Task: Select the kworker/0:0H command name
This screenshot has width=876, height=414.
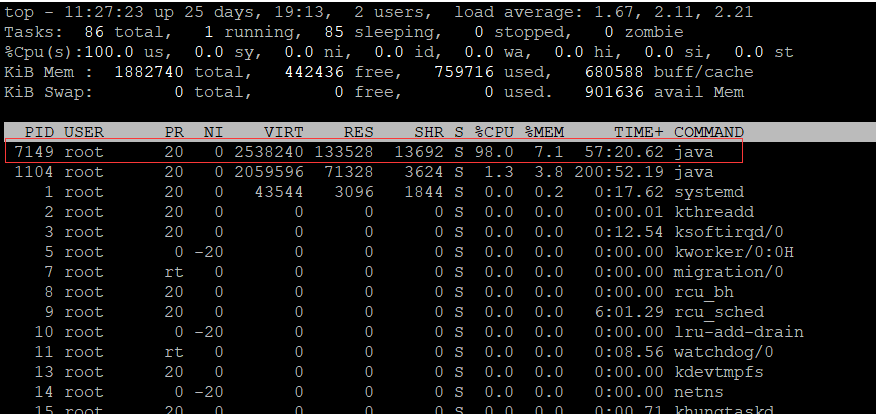Action: point(734,253)
